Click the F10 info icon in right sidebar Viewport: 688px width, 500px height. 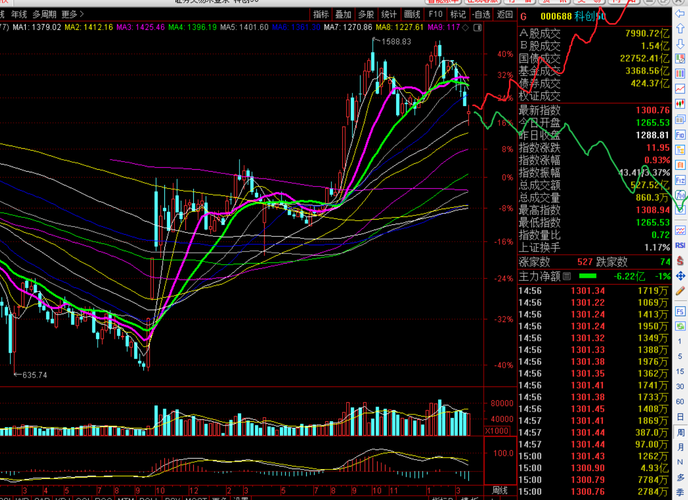(680, 135)
